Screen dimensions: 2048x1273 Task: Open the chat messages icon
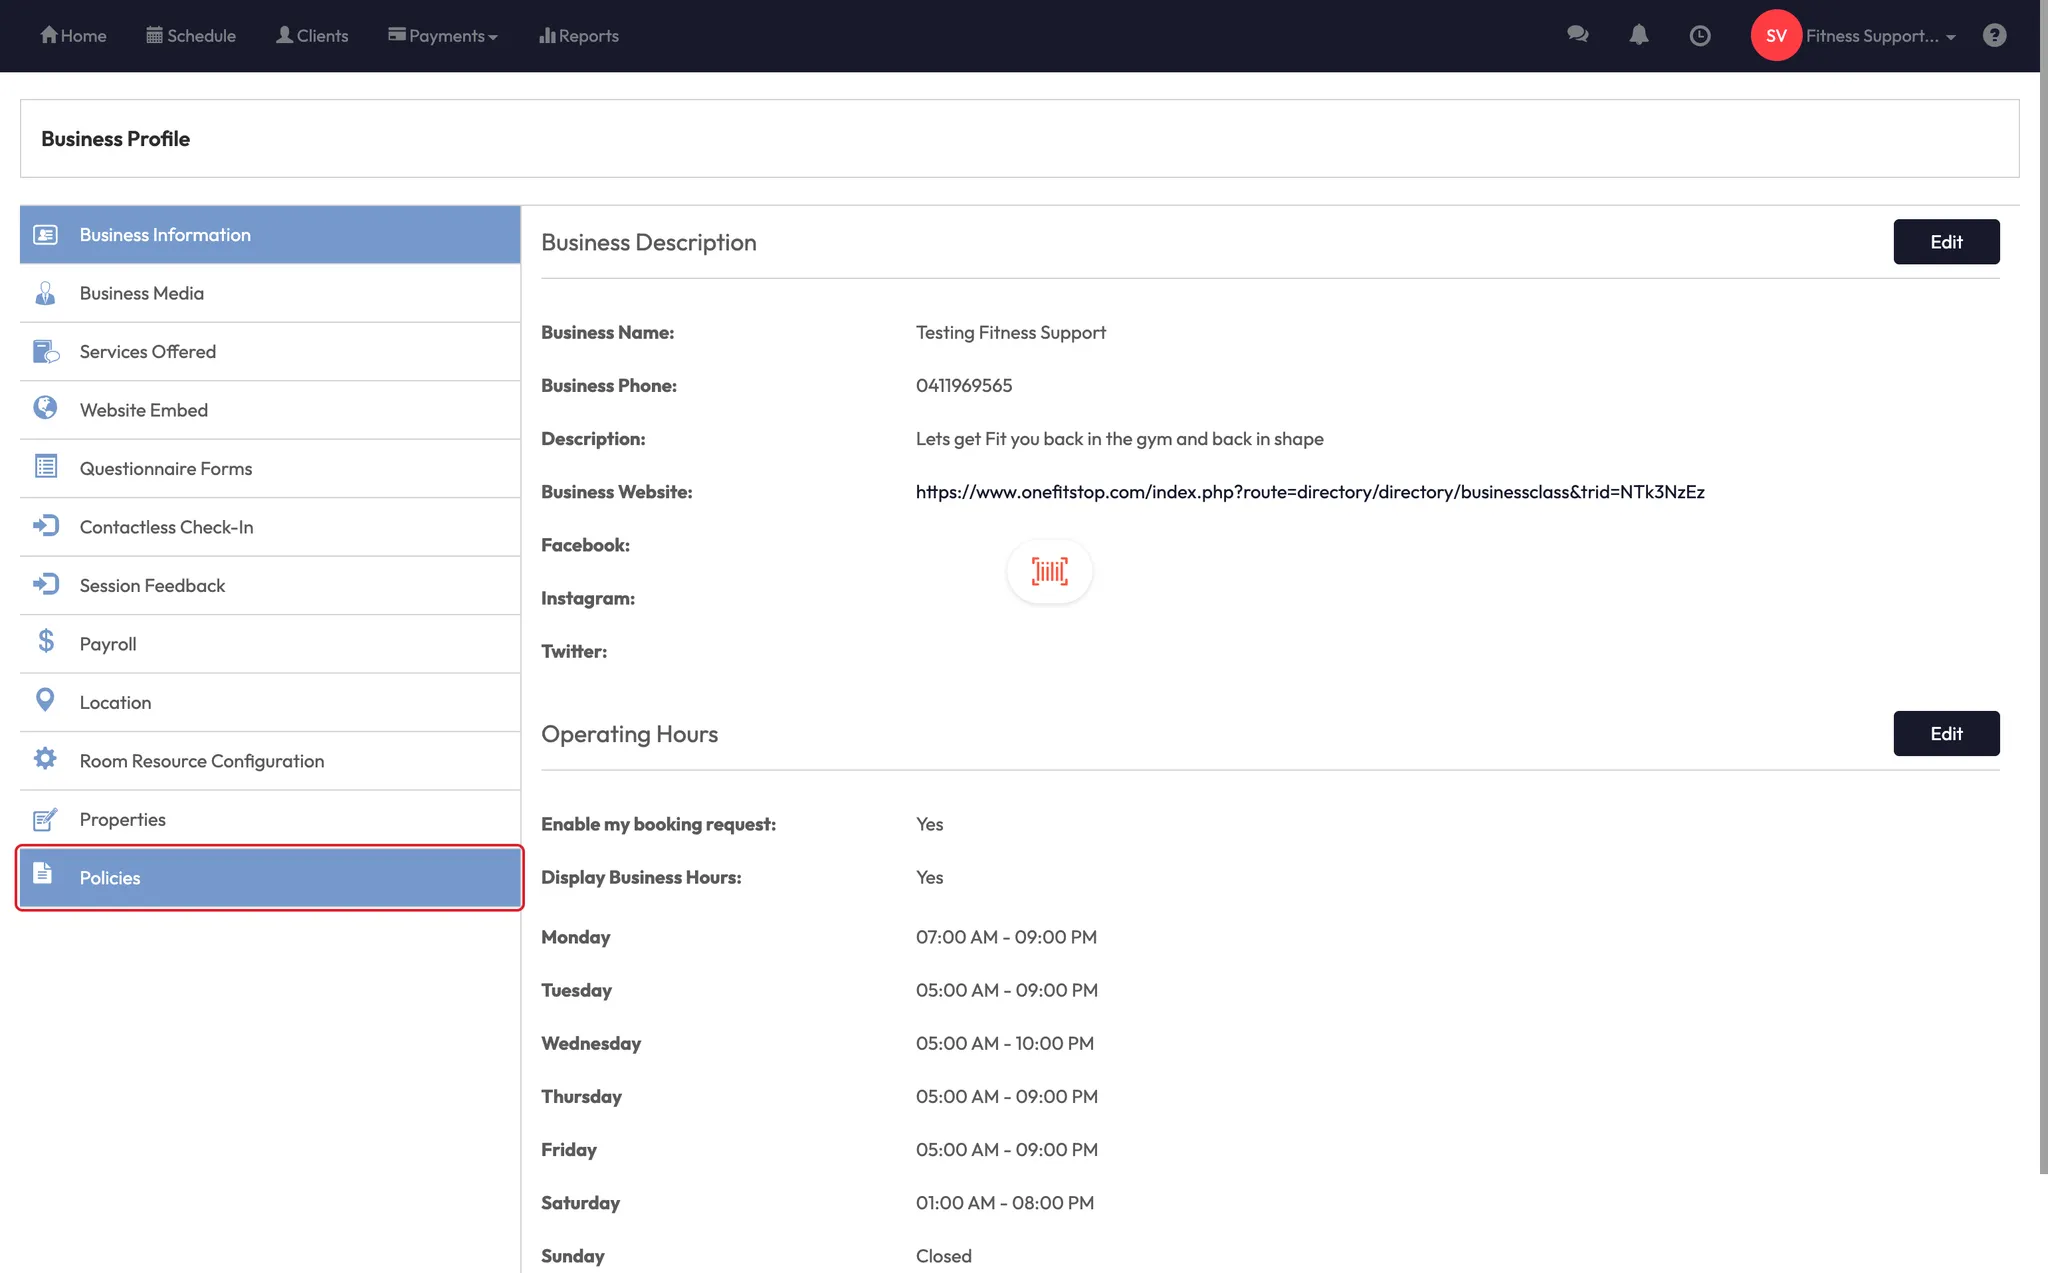[1577, 35]
